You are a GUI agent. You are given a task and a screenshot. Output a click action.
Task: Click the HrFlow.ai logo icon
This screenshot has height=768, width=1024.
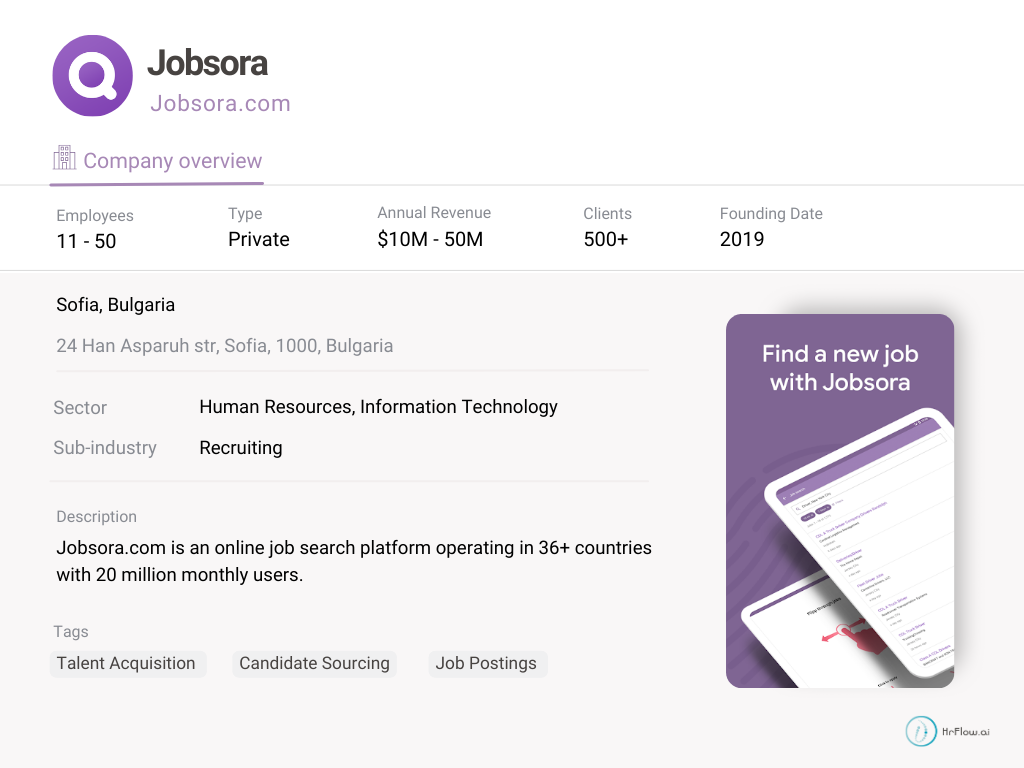tap(921, 731)
